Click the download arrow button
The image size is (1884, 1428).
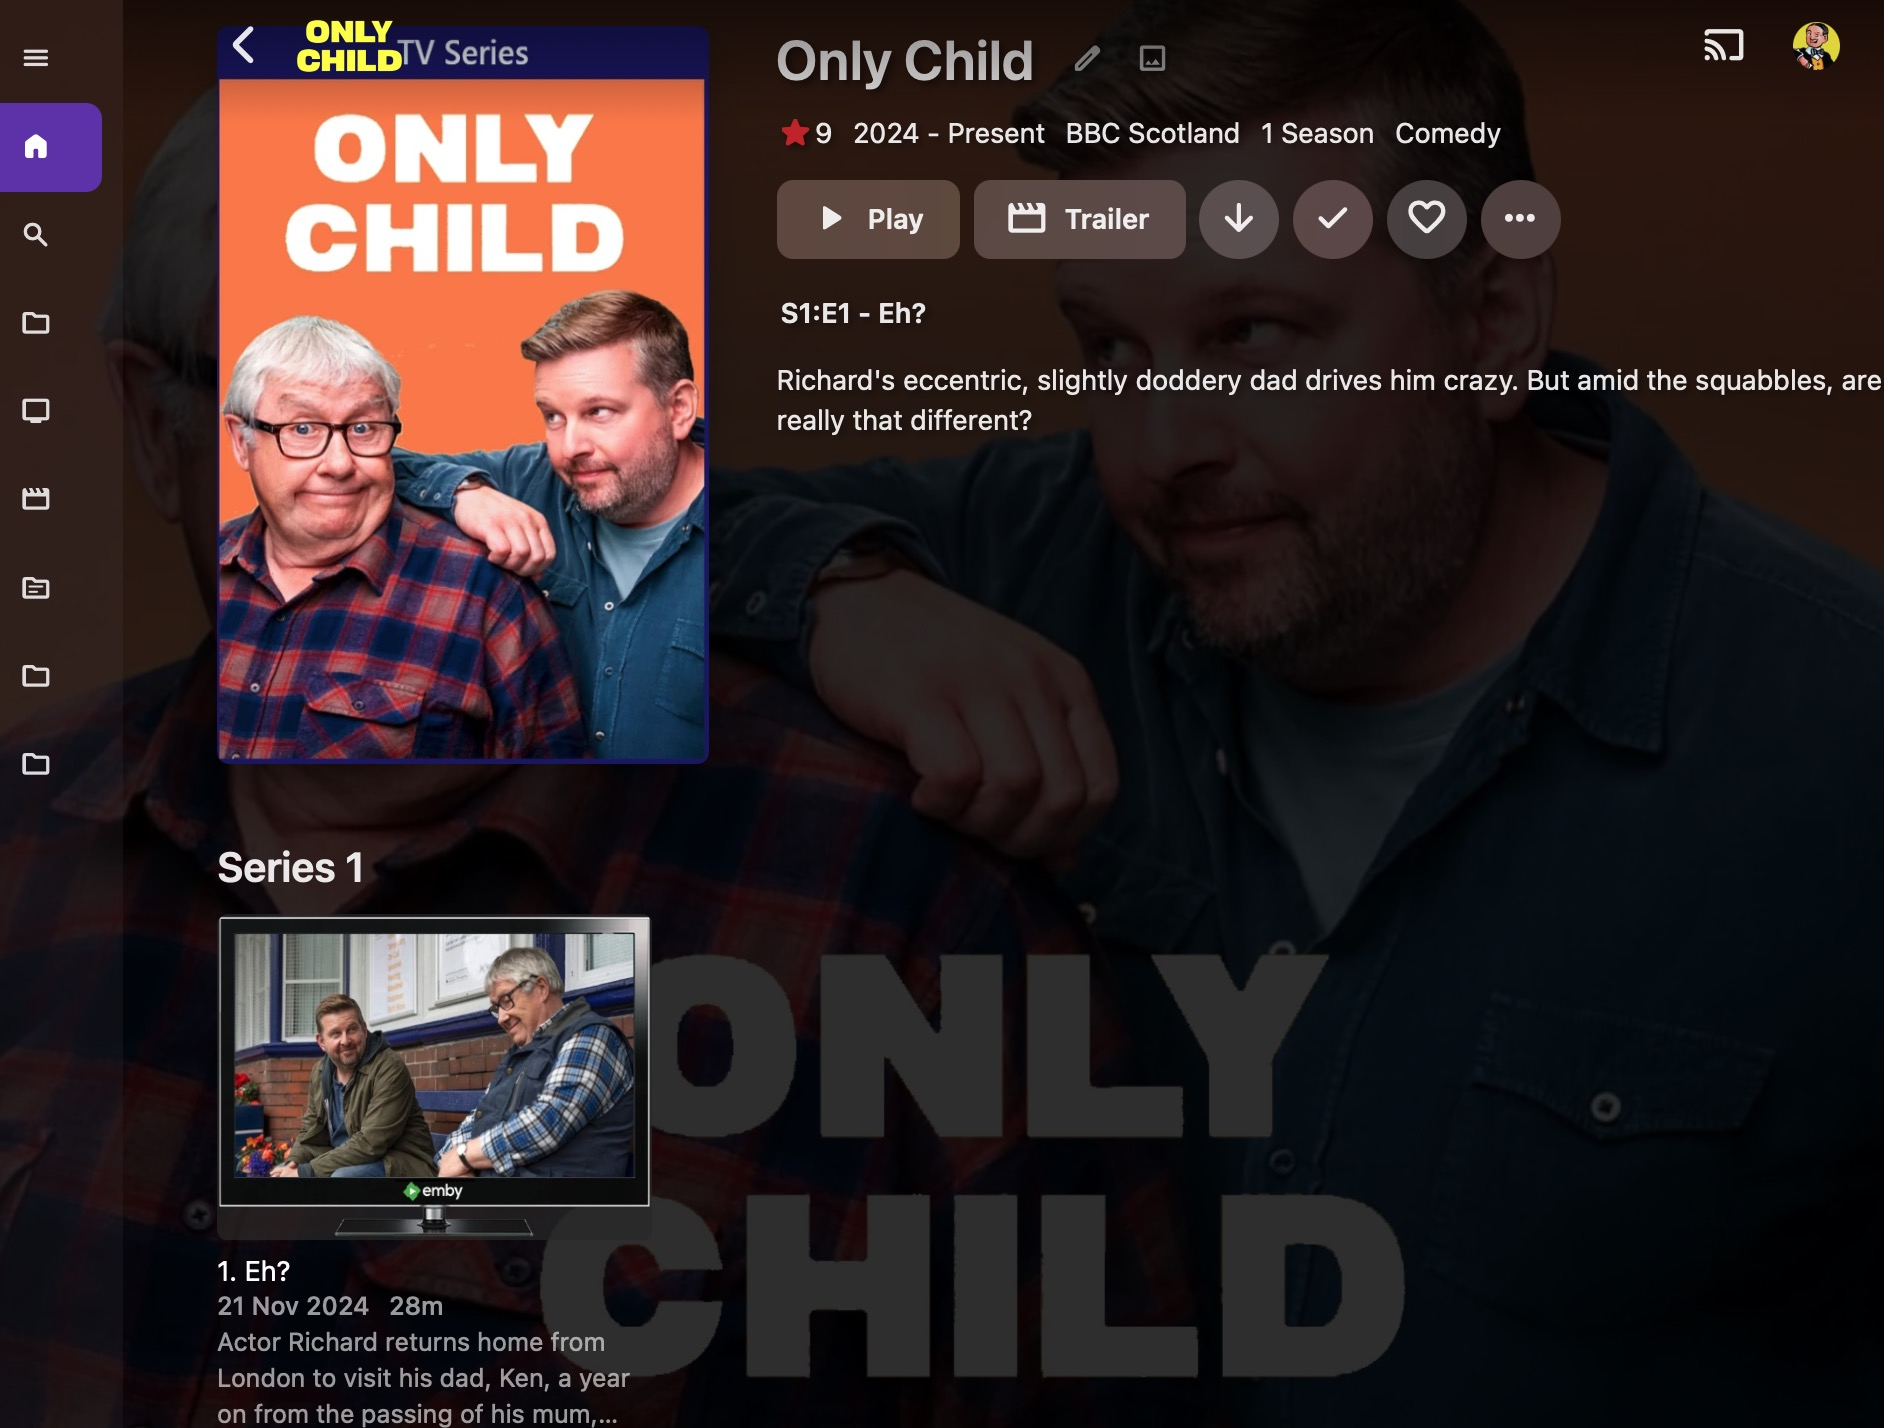pyautogui.click(x=1239, y=219)
